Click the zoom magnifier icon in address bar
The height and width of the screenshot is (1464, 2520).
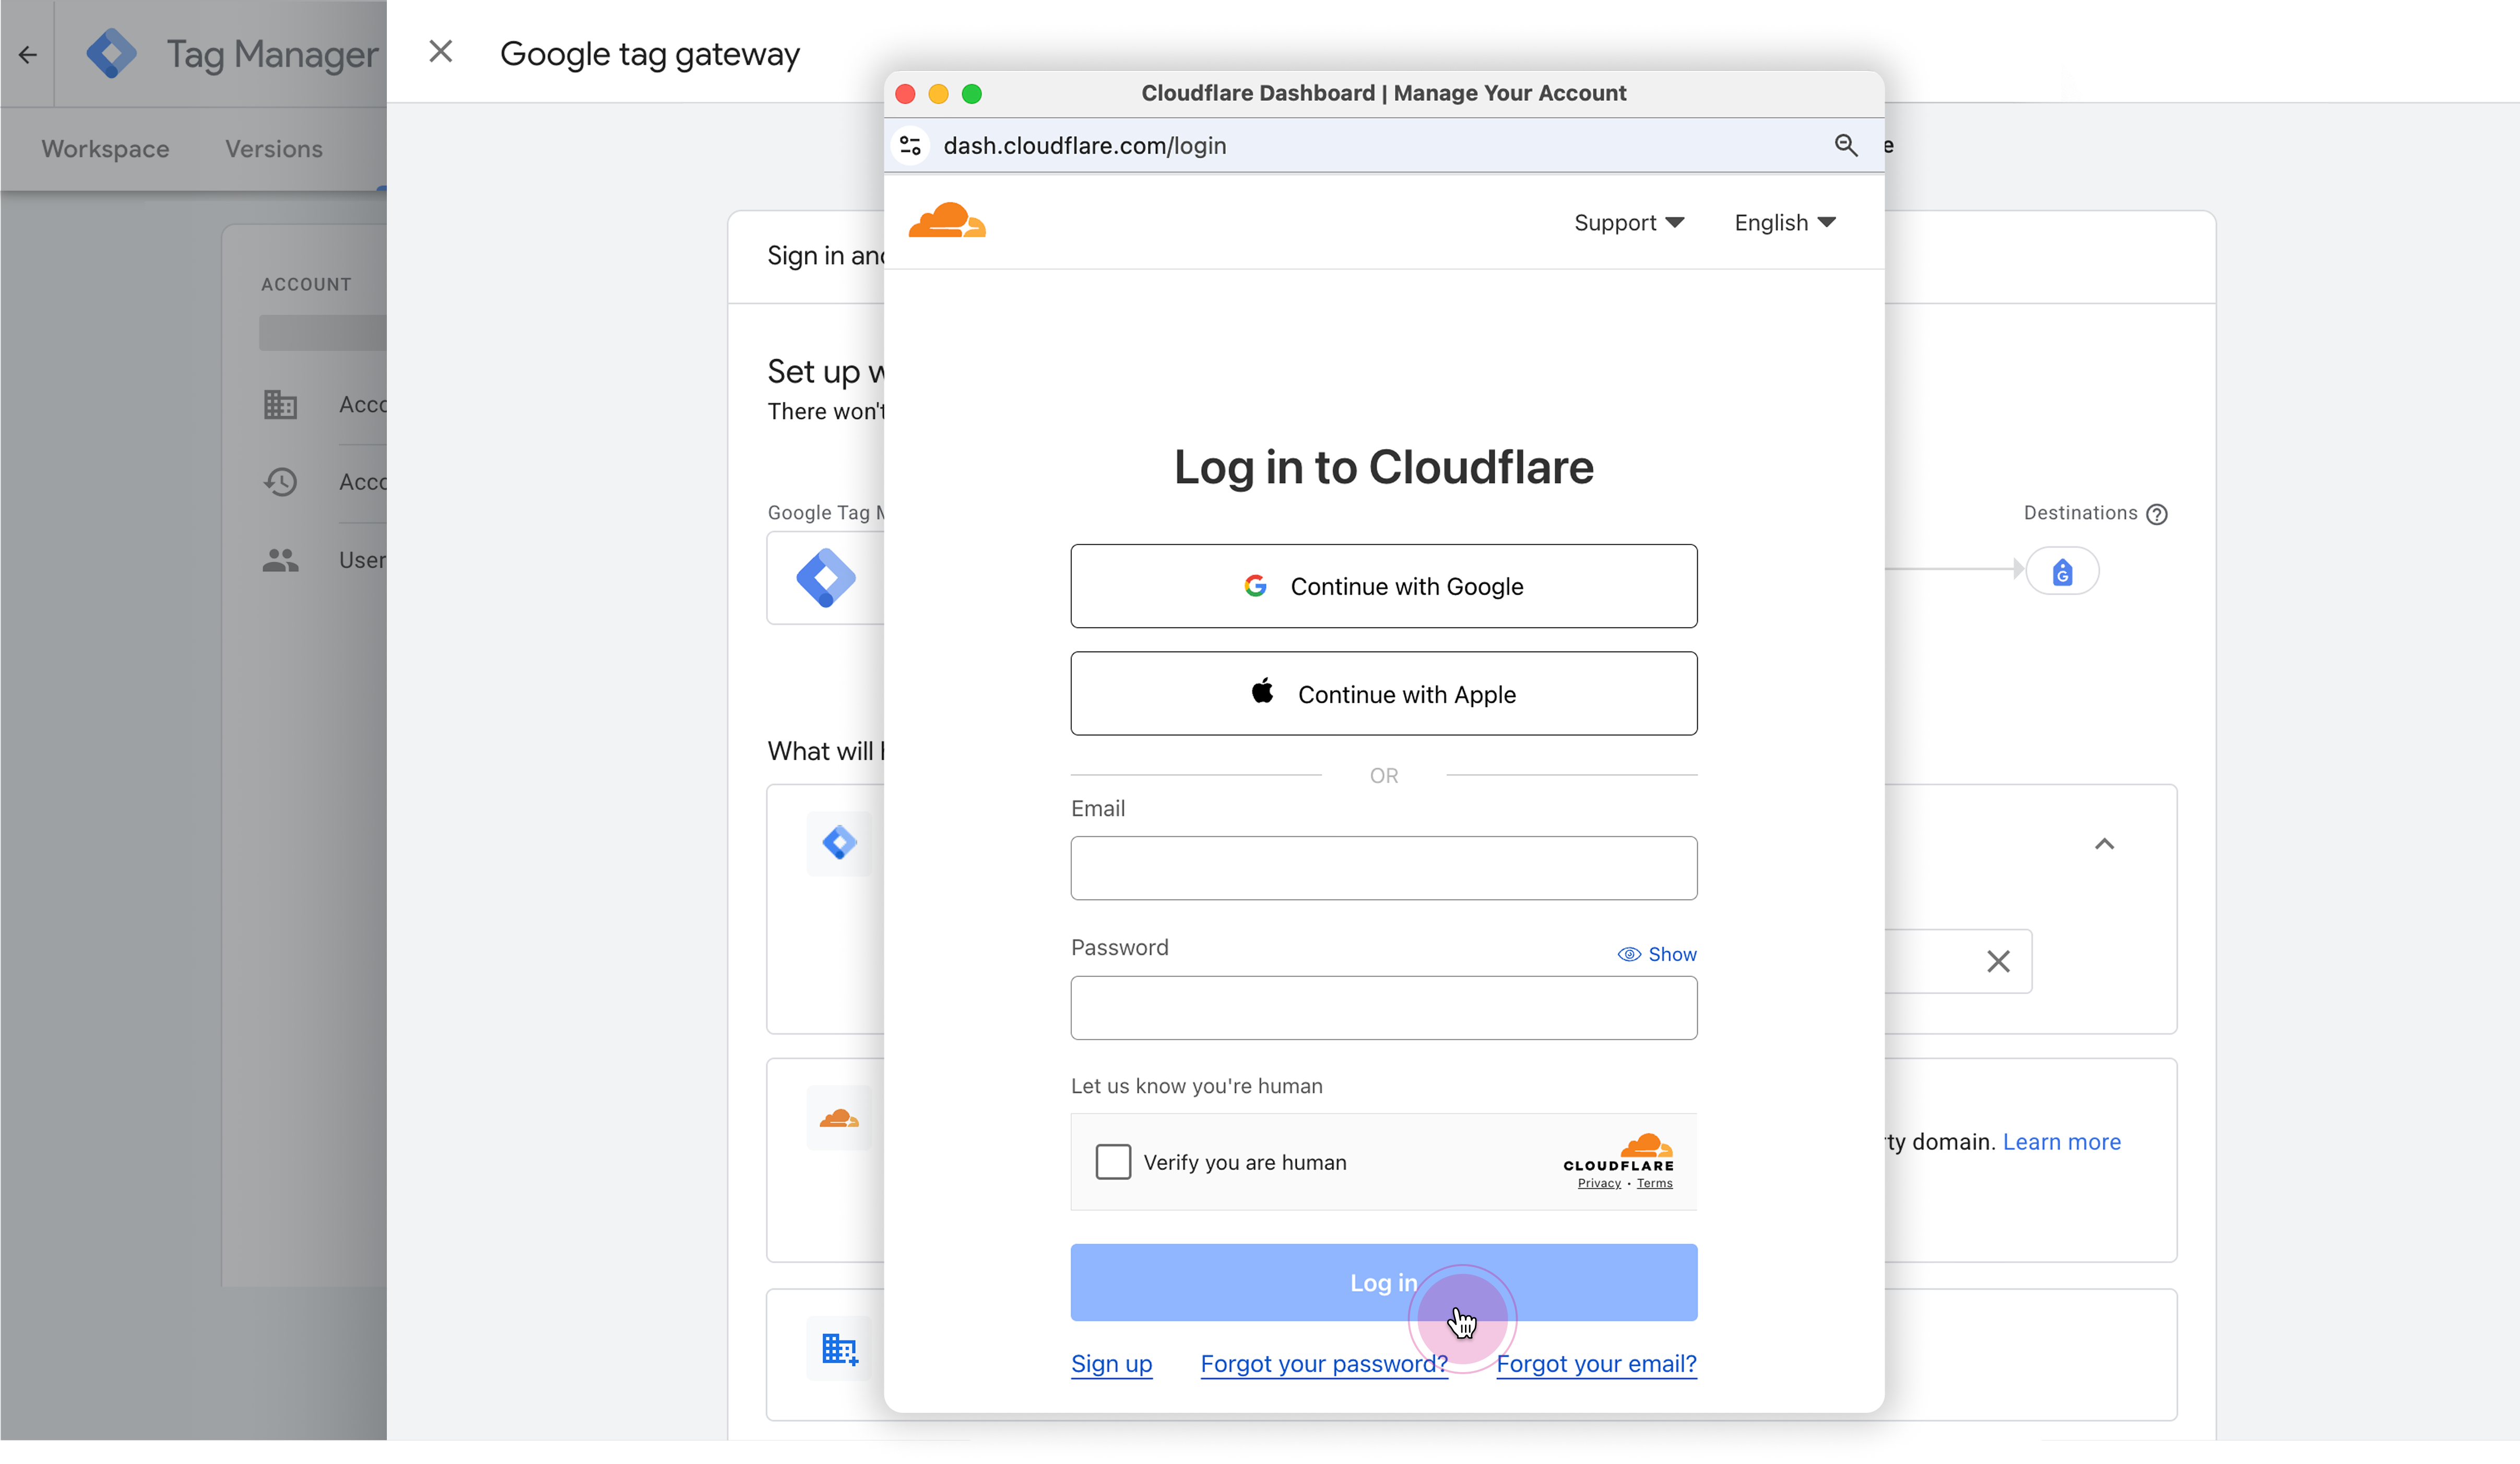(1846, 146)
